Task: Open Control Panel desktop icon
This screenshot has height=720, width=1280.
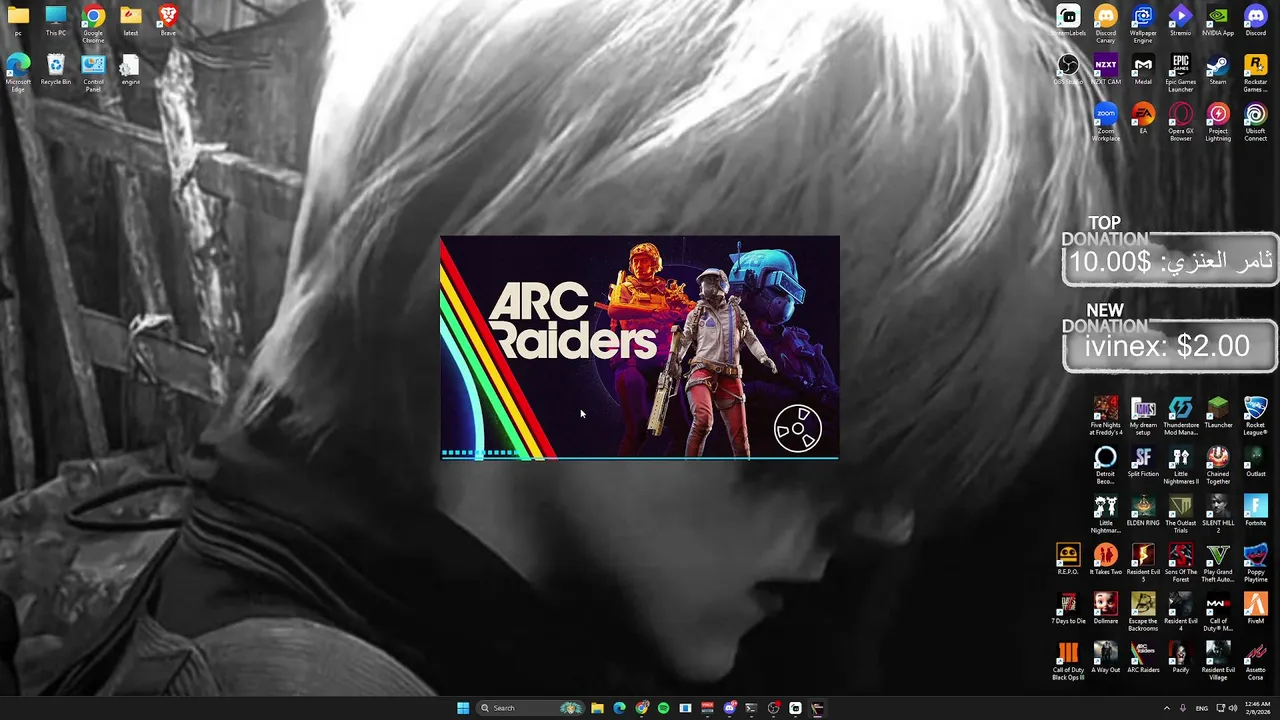Action: pyautogui.click(x=93, y=74)
